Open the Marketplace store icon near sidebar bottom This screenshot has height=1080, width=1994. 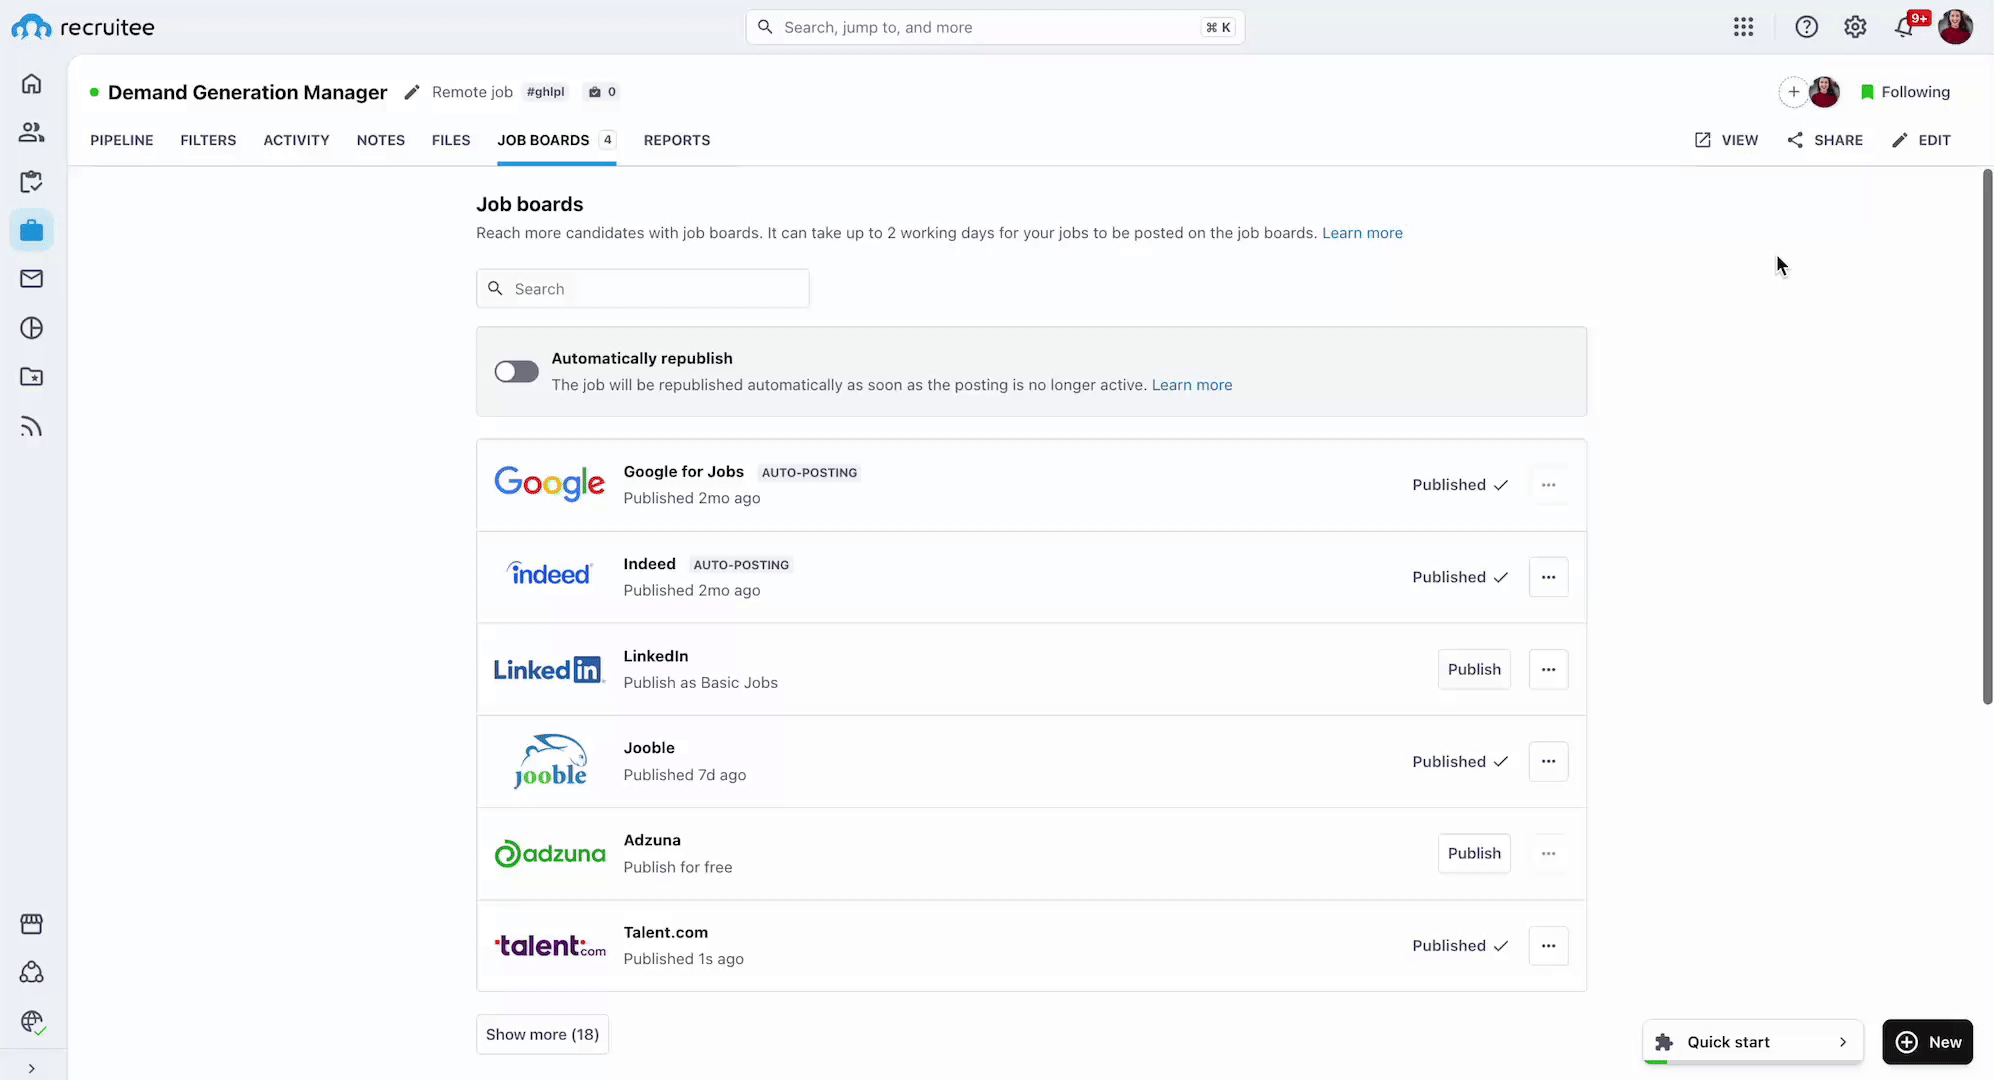(x=31, y=923)
